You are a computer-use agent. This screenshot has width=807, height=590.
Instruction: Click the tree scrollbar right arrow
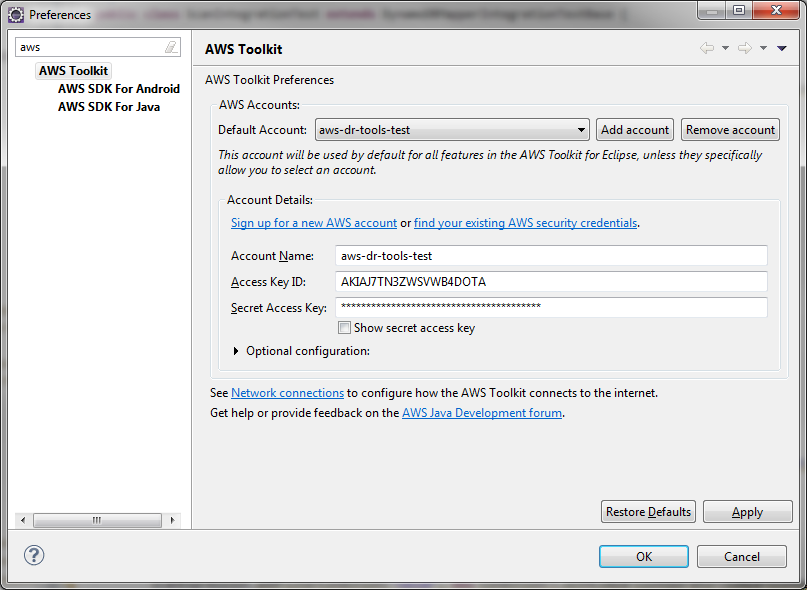[172, 520]
